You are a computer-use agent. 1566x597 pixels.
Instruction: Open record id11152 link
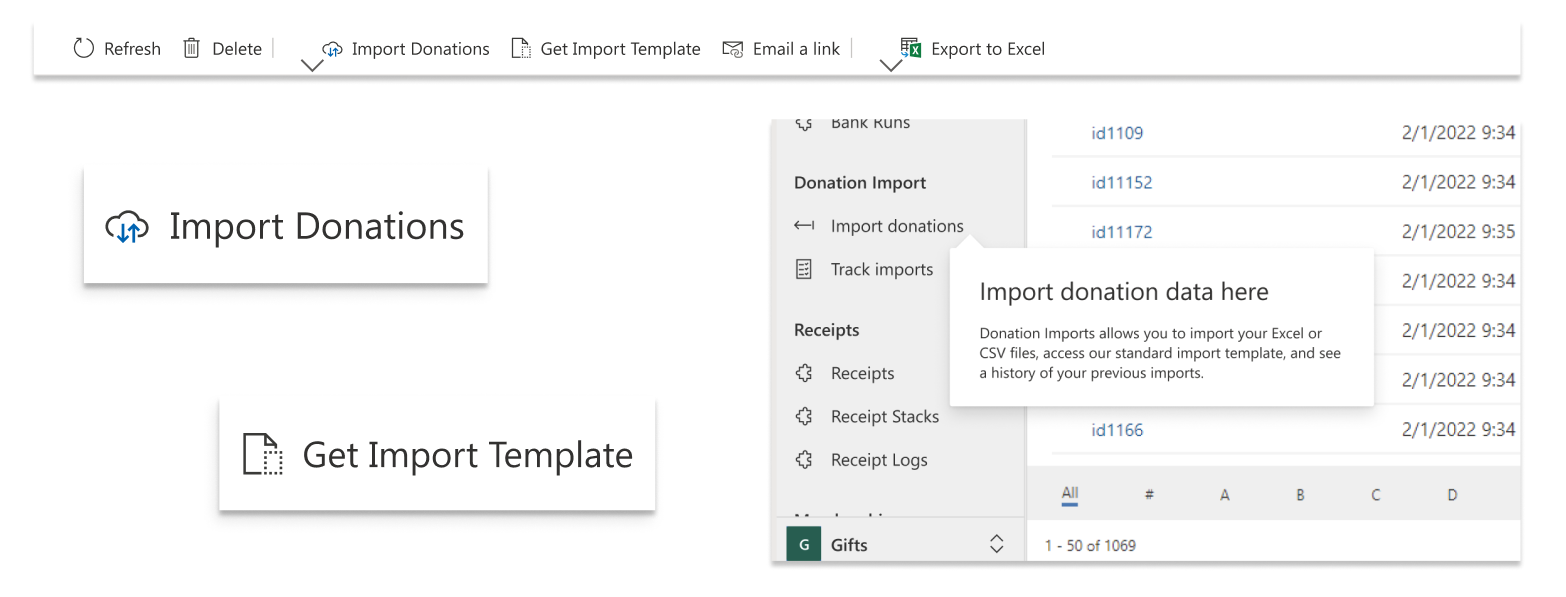point(1121,182)
